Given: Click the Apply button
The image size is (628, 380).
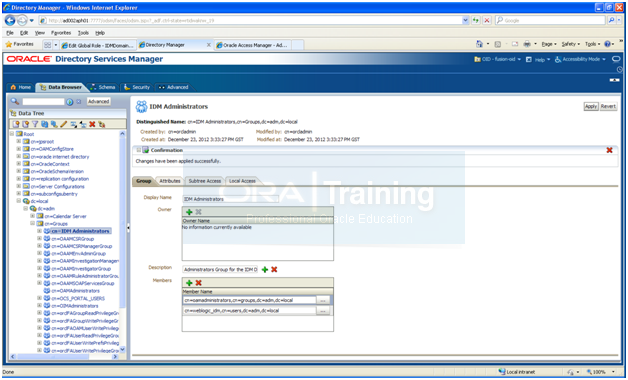Looking at the screenshot, I should click(591, 107).
